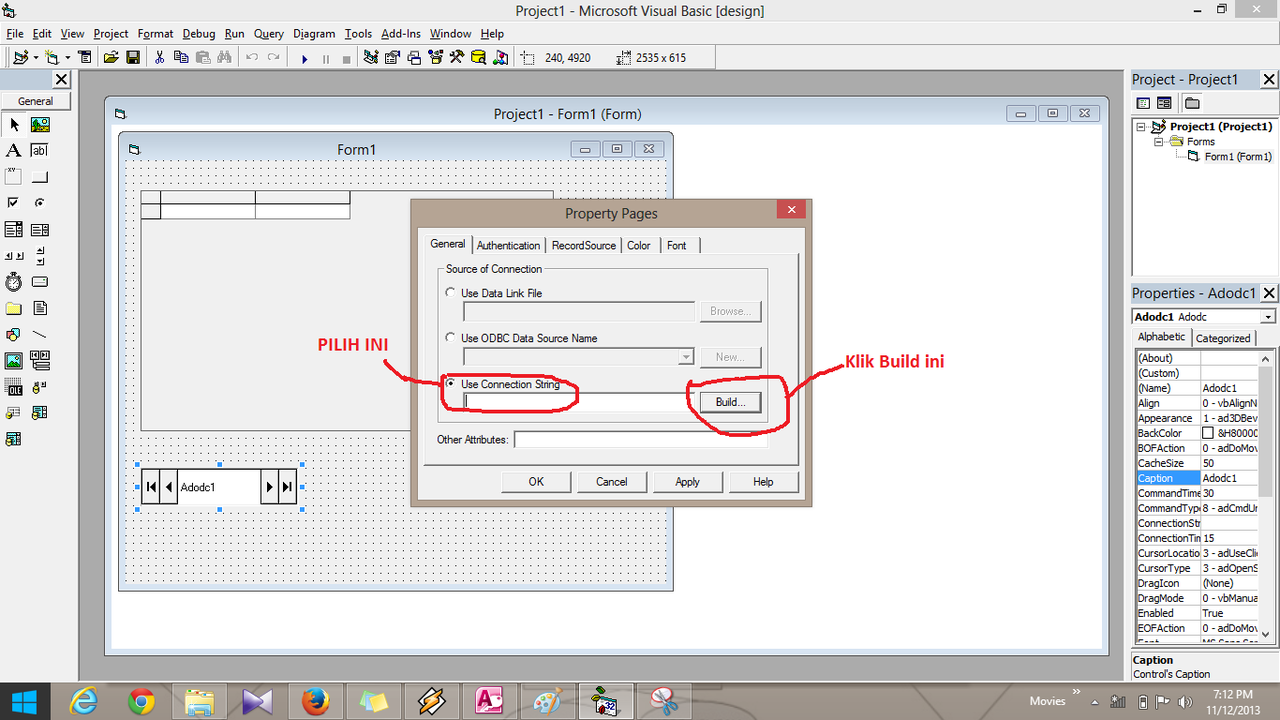Pick the CommandButton control tool
Viewport: 1280px width, 720px height.
pyautogui.click(x=40, y=177)
